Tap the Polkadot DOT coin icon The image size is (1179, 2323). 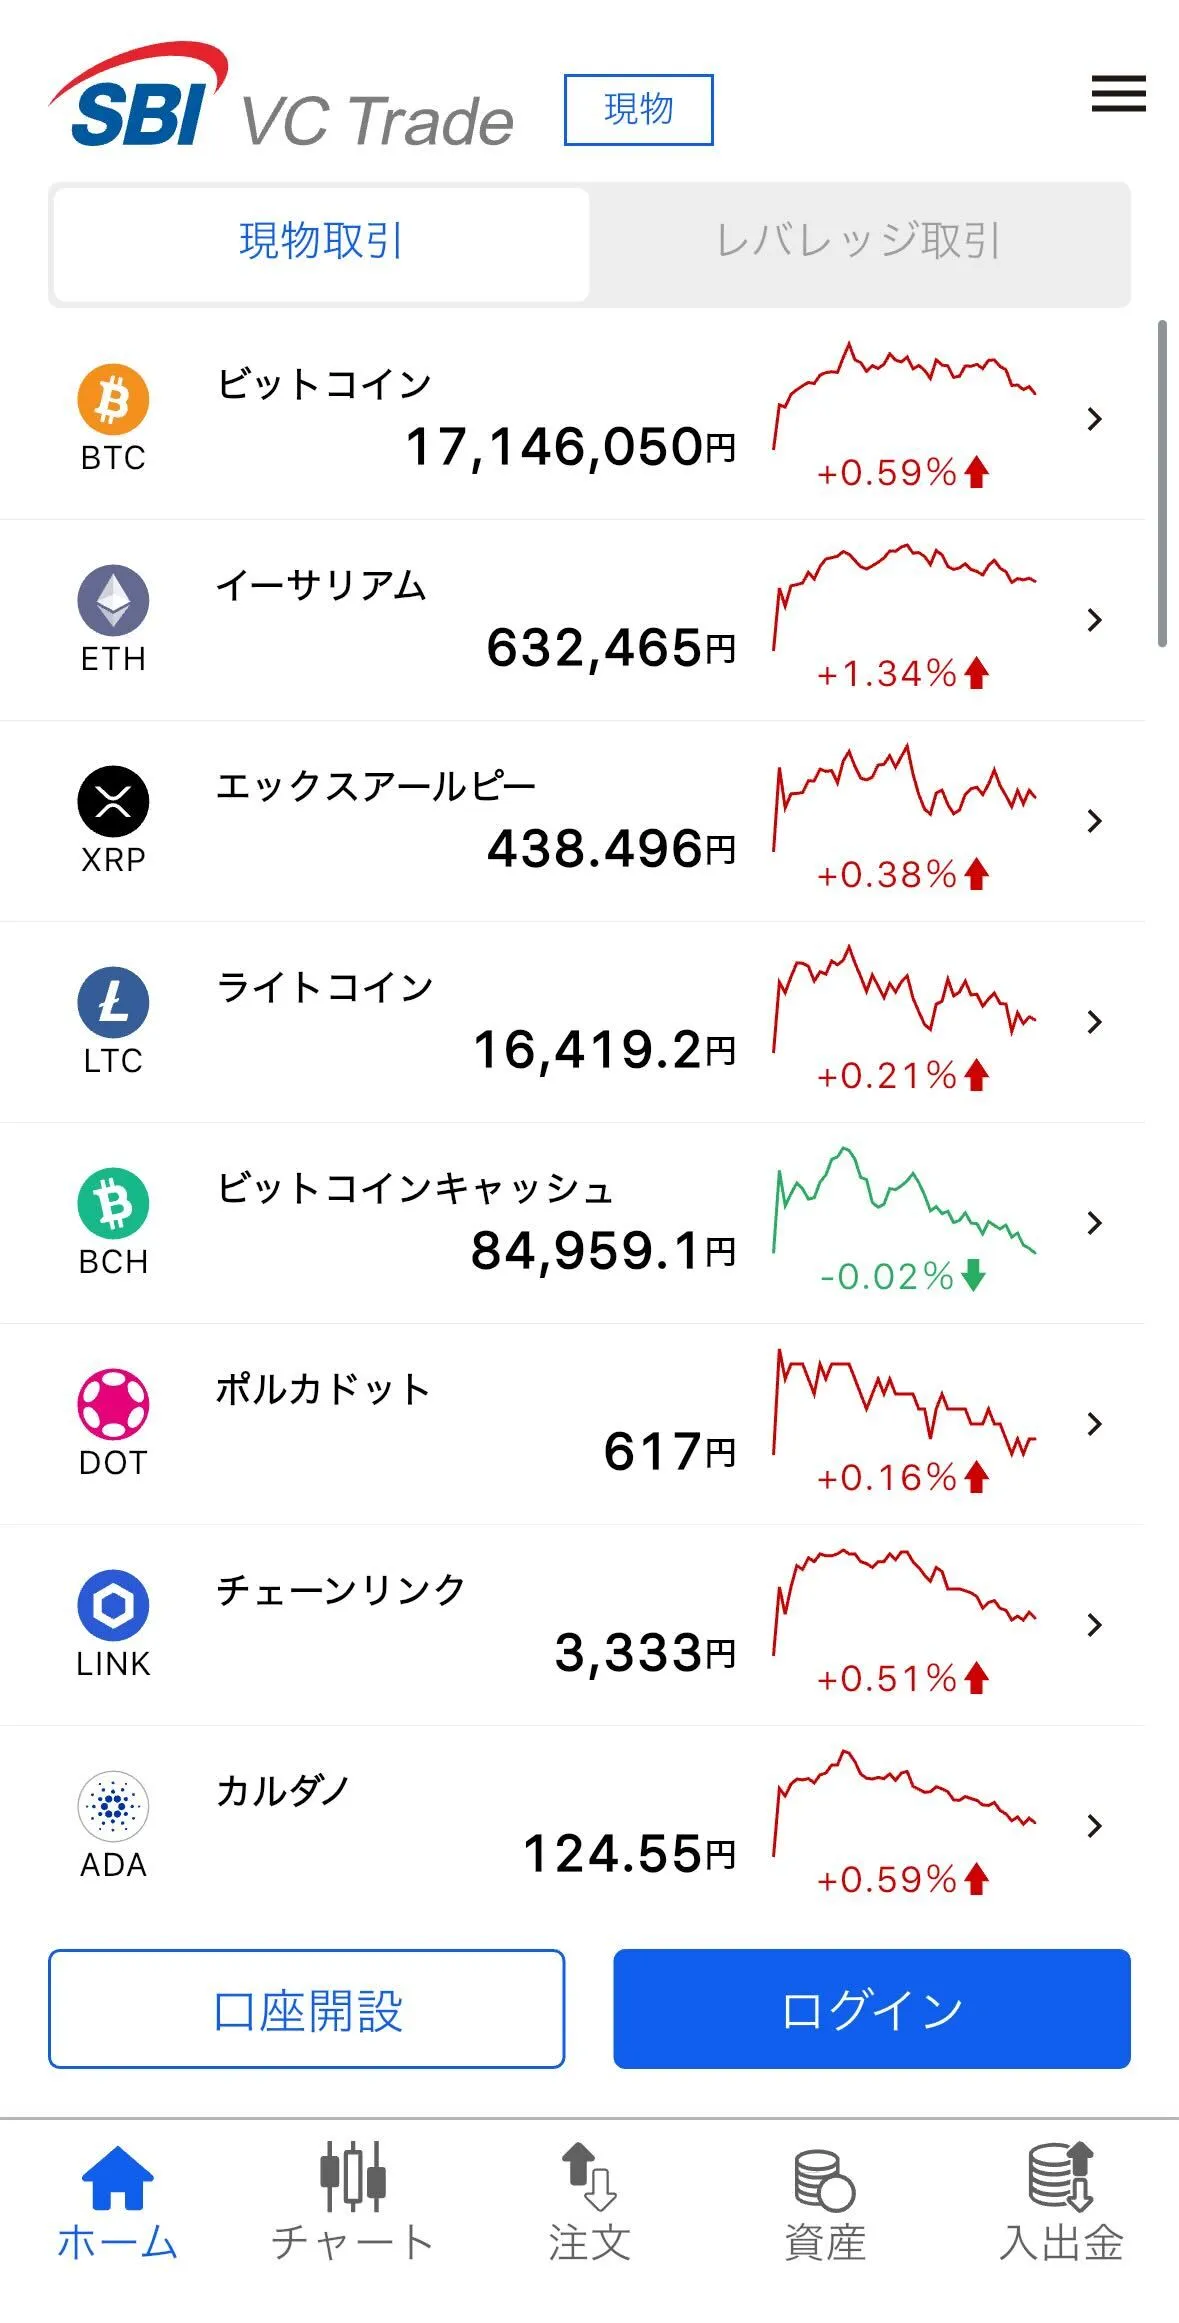click(113, 1404)
